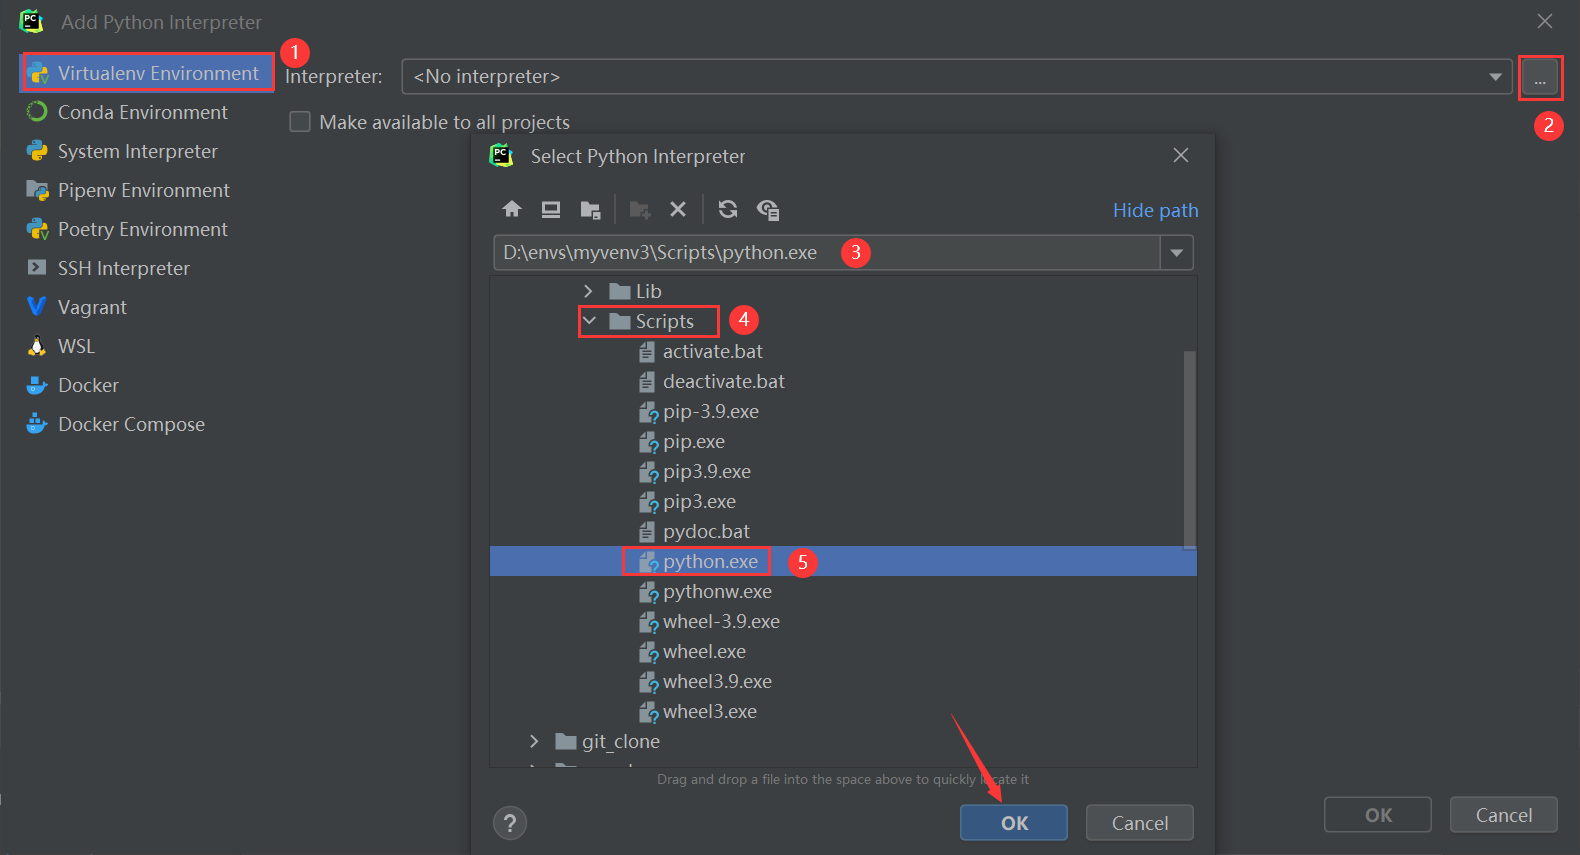Close the Select Python Interpreter dialog
The width and height of the screenshot is (1580, 855).
coord(1181,155)
